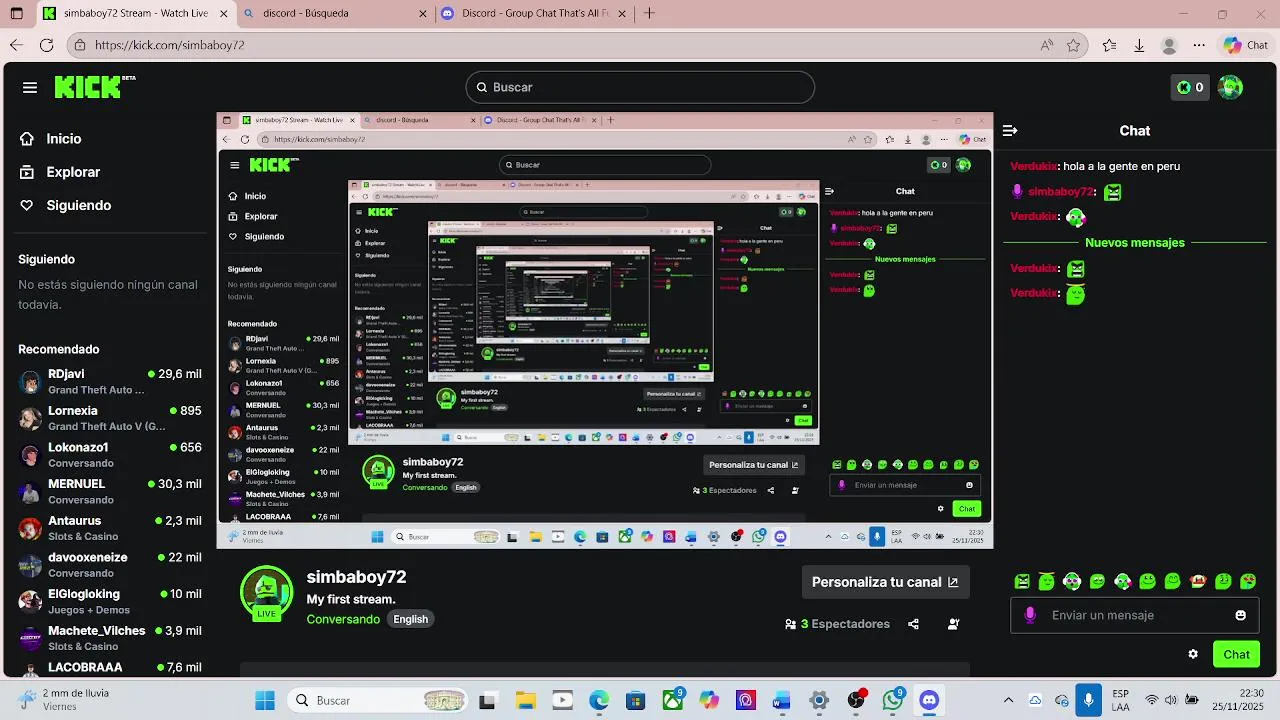The width and height of the screenshot is (1280, 720).
Task: Show hidden system tray icons
Action: (x=1008, y=700)
